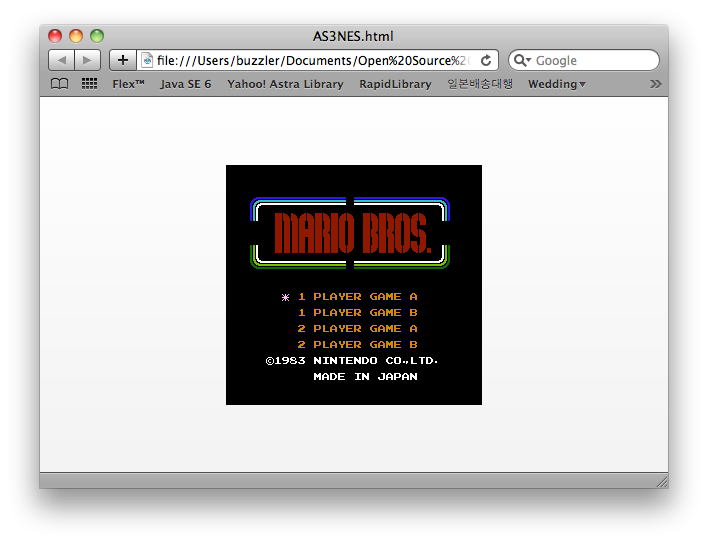This screenshot has width=708, height=543.
Task: Click the ©1983 NINTENDO CO.,LTD. text
Action: point(352,361)
